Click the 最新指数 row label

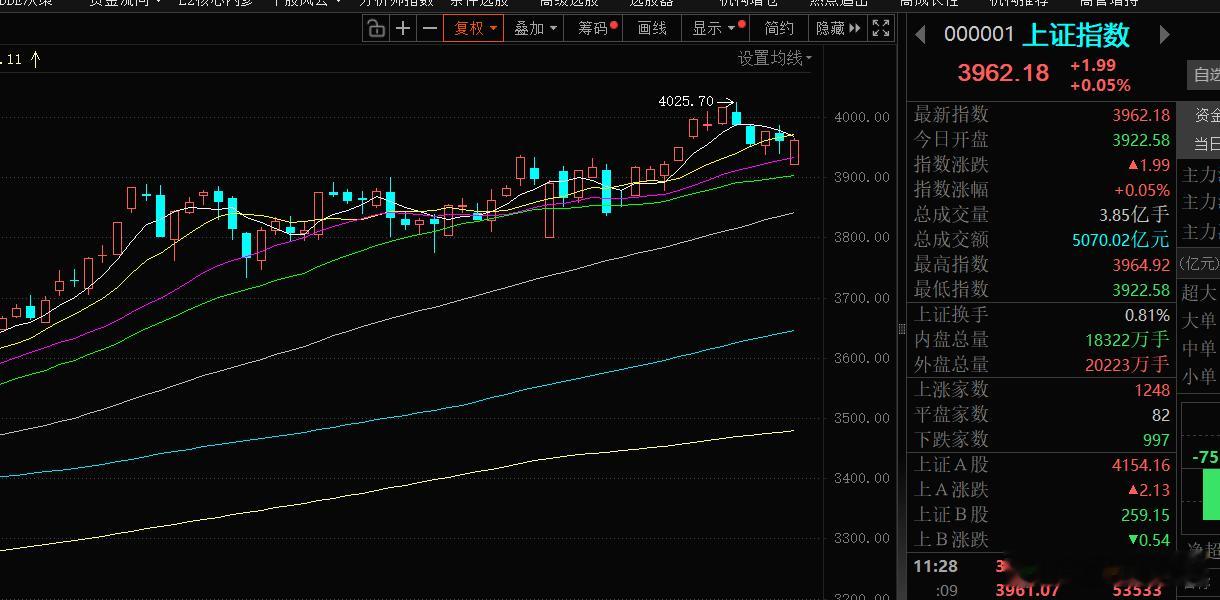951,115
